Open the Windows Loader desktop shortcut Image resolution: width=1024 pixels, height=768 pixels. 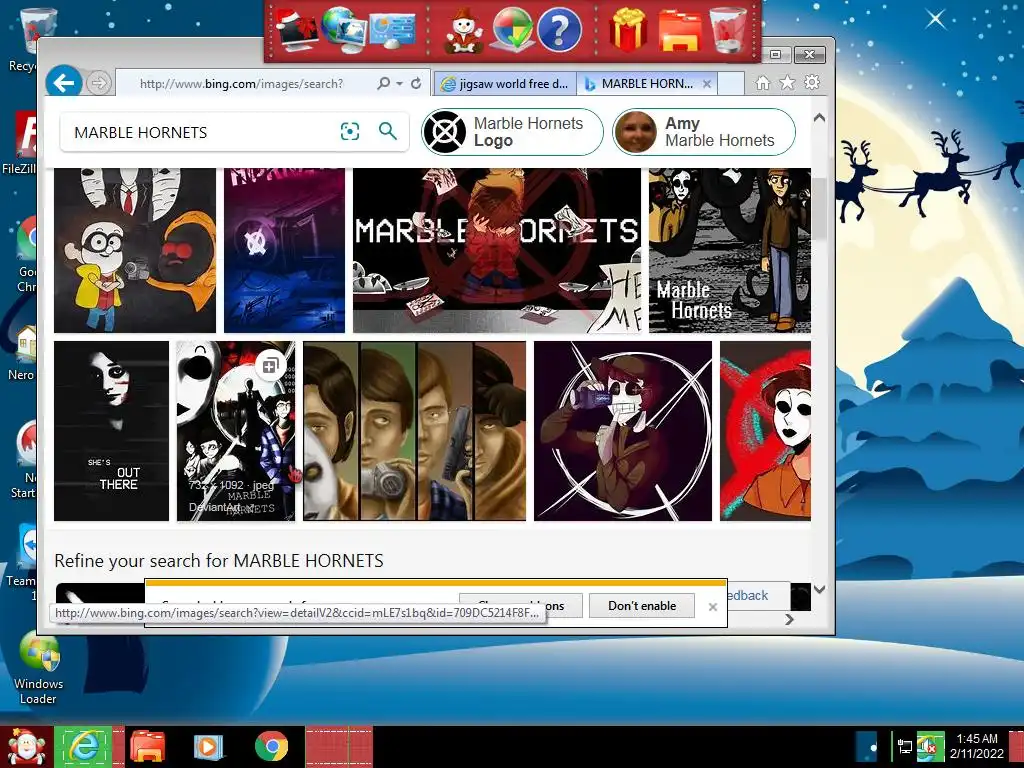point(38,668)
